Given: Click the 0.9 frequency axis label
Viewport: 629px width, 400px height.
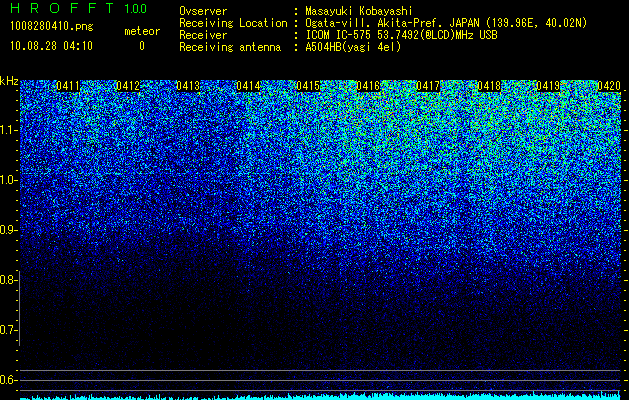Looking at the screenshot, I should 8,230.
